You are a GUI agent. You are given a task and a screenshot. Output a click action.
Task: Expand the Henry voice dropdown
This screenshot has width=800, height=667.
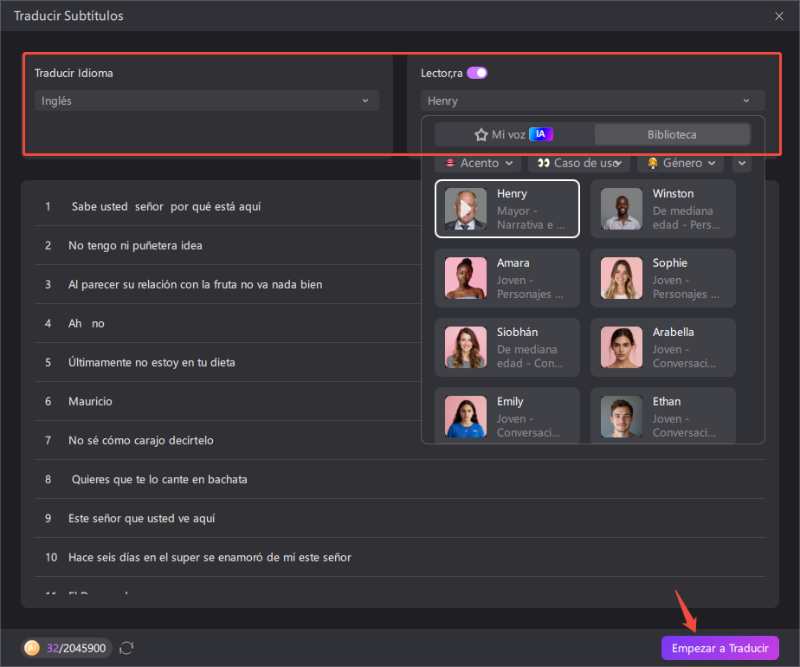click(x=592, y=101)
